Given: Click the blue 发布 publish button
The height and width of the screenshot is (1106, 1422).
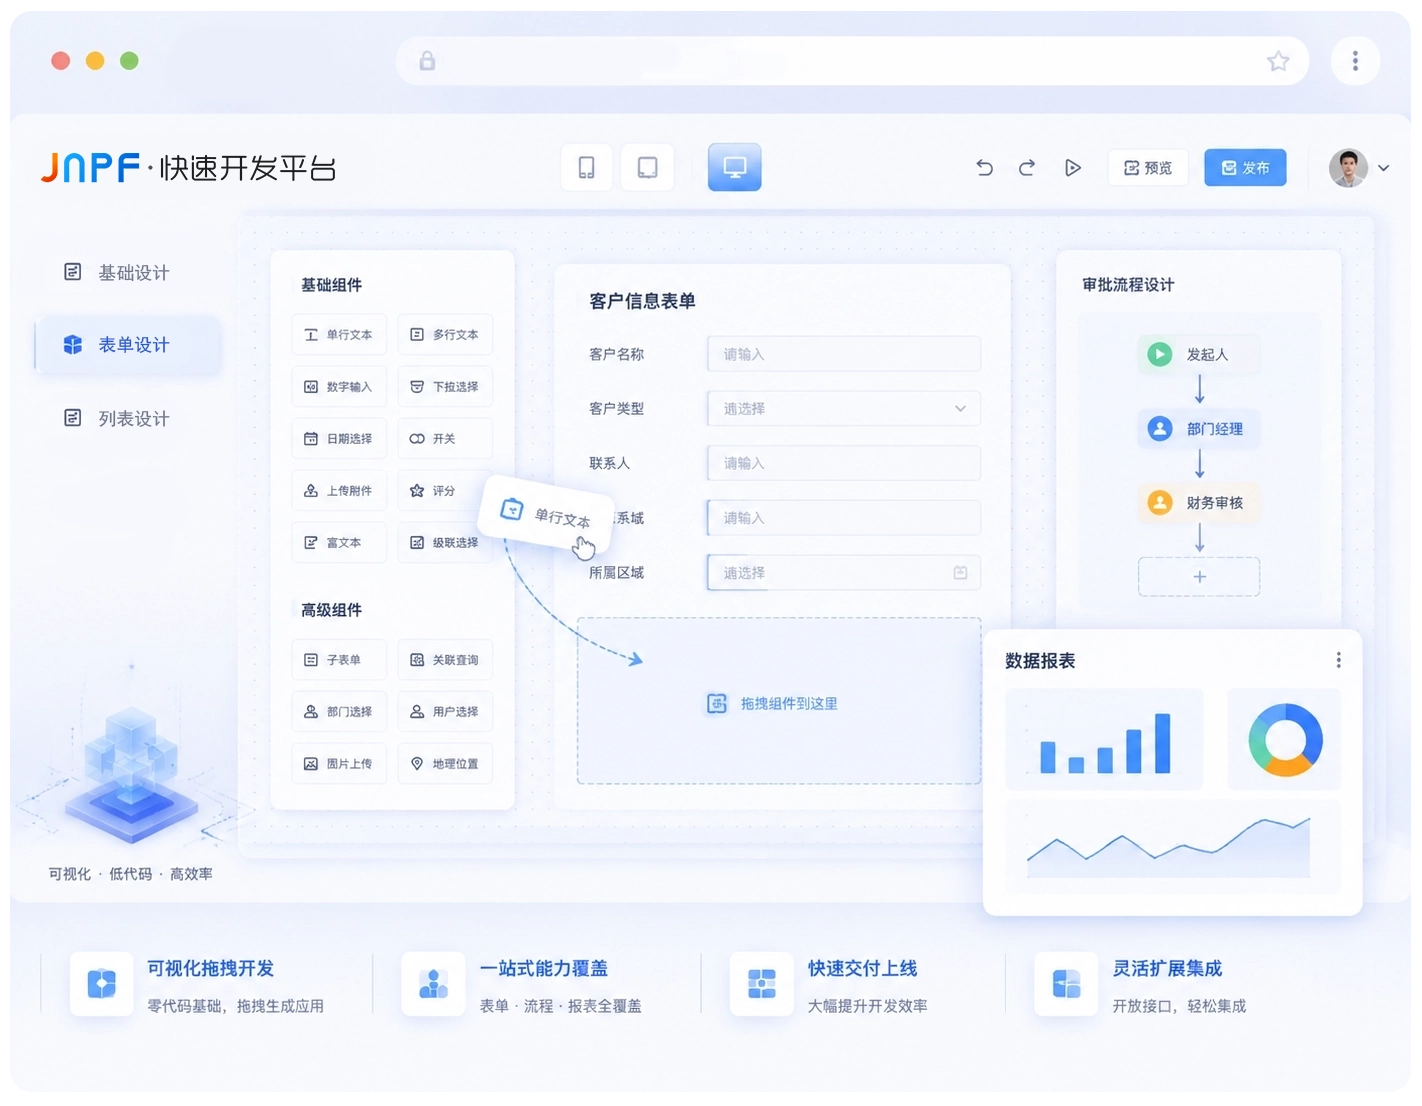Looking at the screenshot, I should (1245, 168).
